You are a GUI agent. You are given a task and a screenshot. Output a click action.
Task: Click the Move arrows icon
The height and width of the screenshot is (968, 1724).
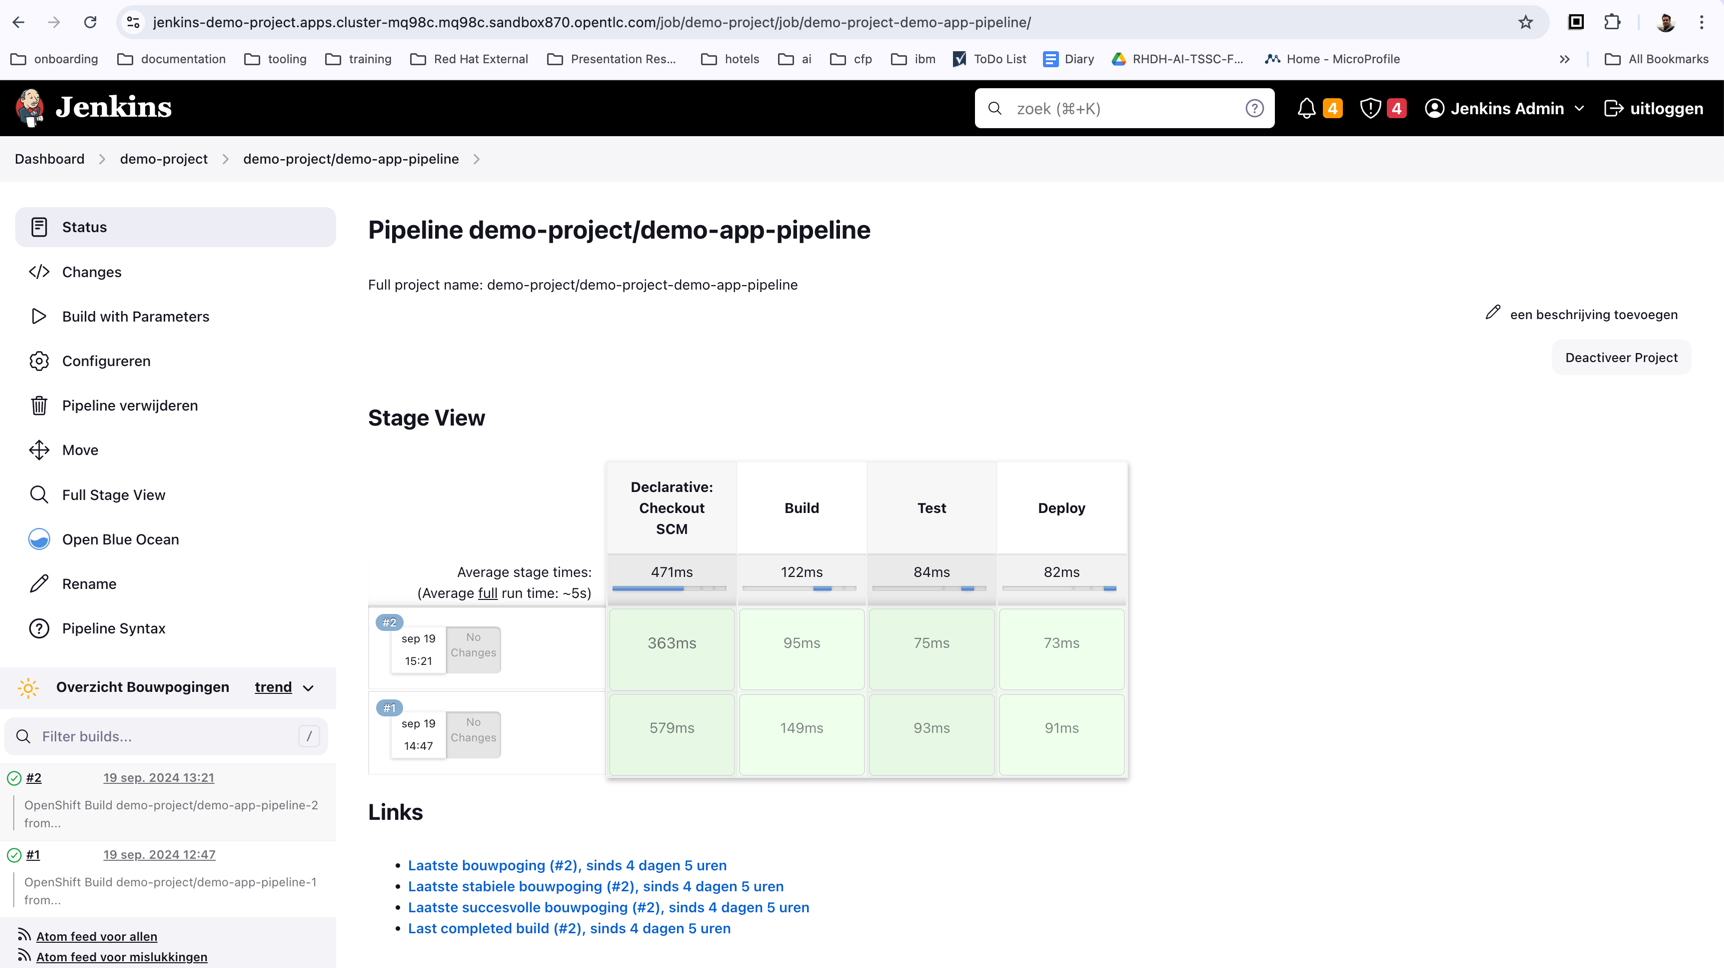39,450
